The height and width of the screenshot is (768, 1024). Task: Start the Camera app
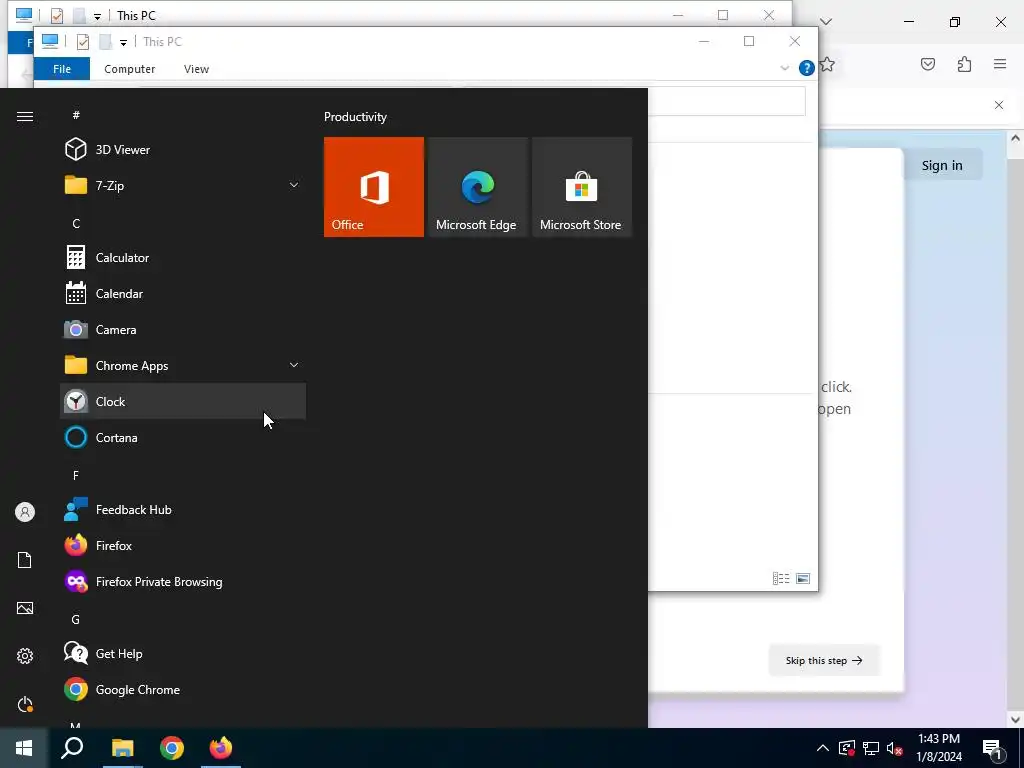(183, 330)
